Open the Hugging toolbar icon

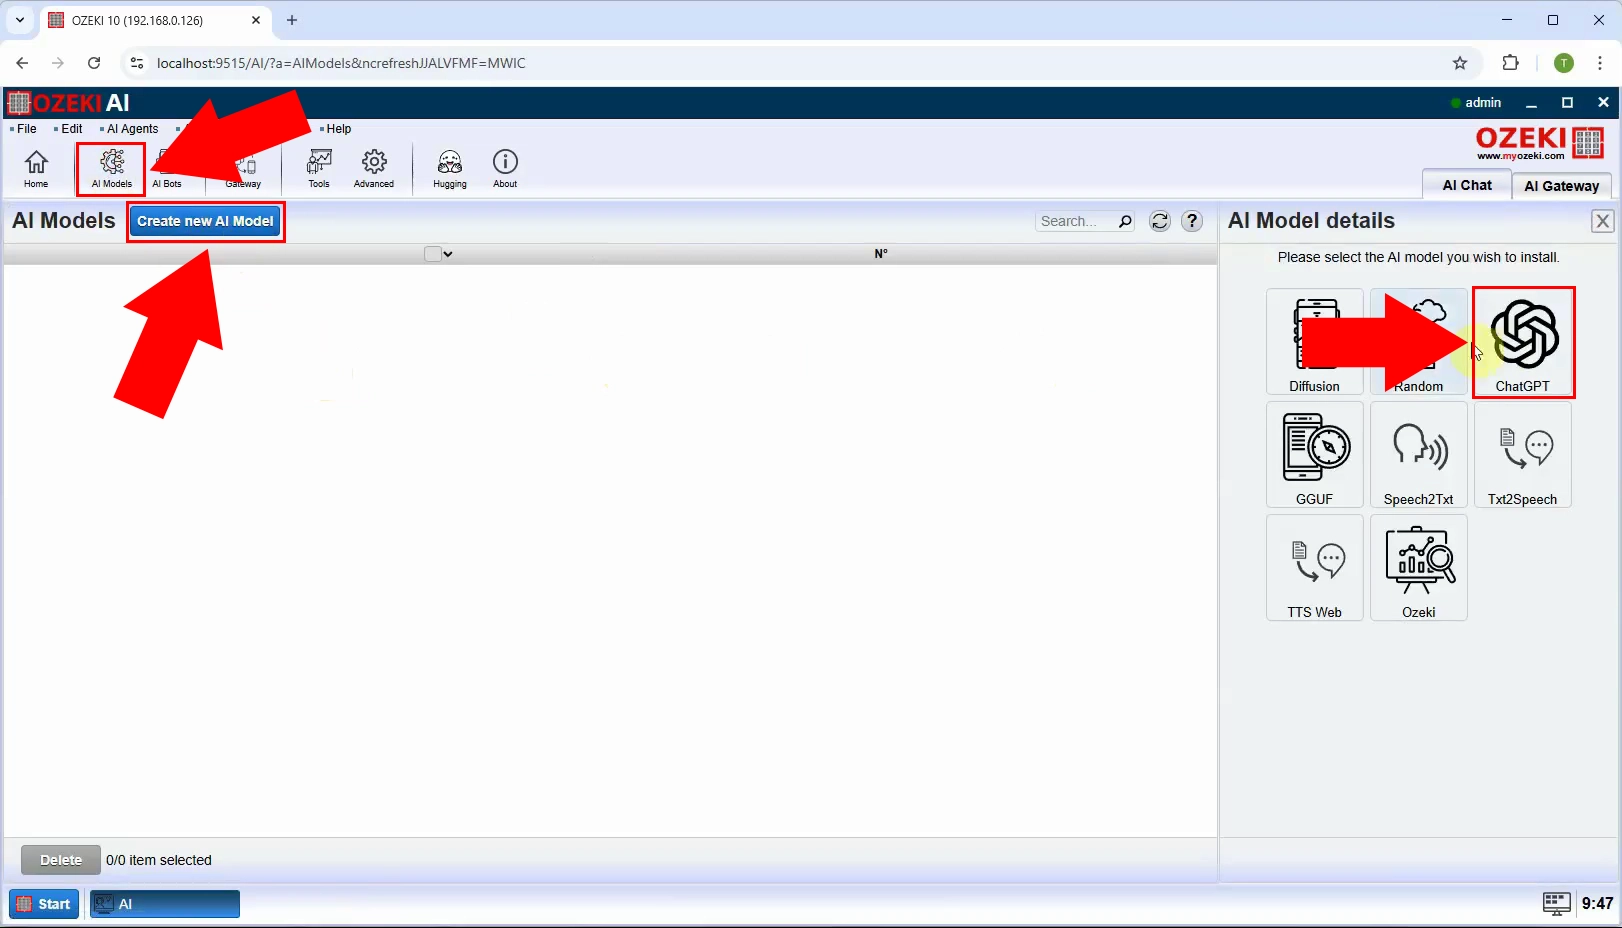pos(450,168)
